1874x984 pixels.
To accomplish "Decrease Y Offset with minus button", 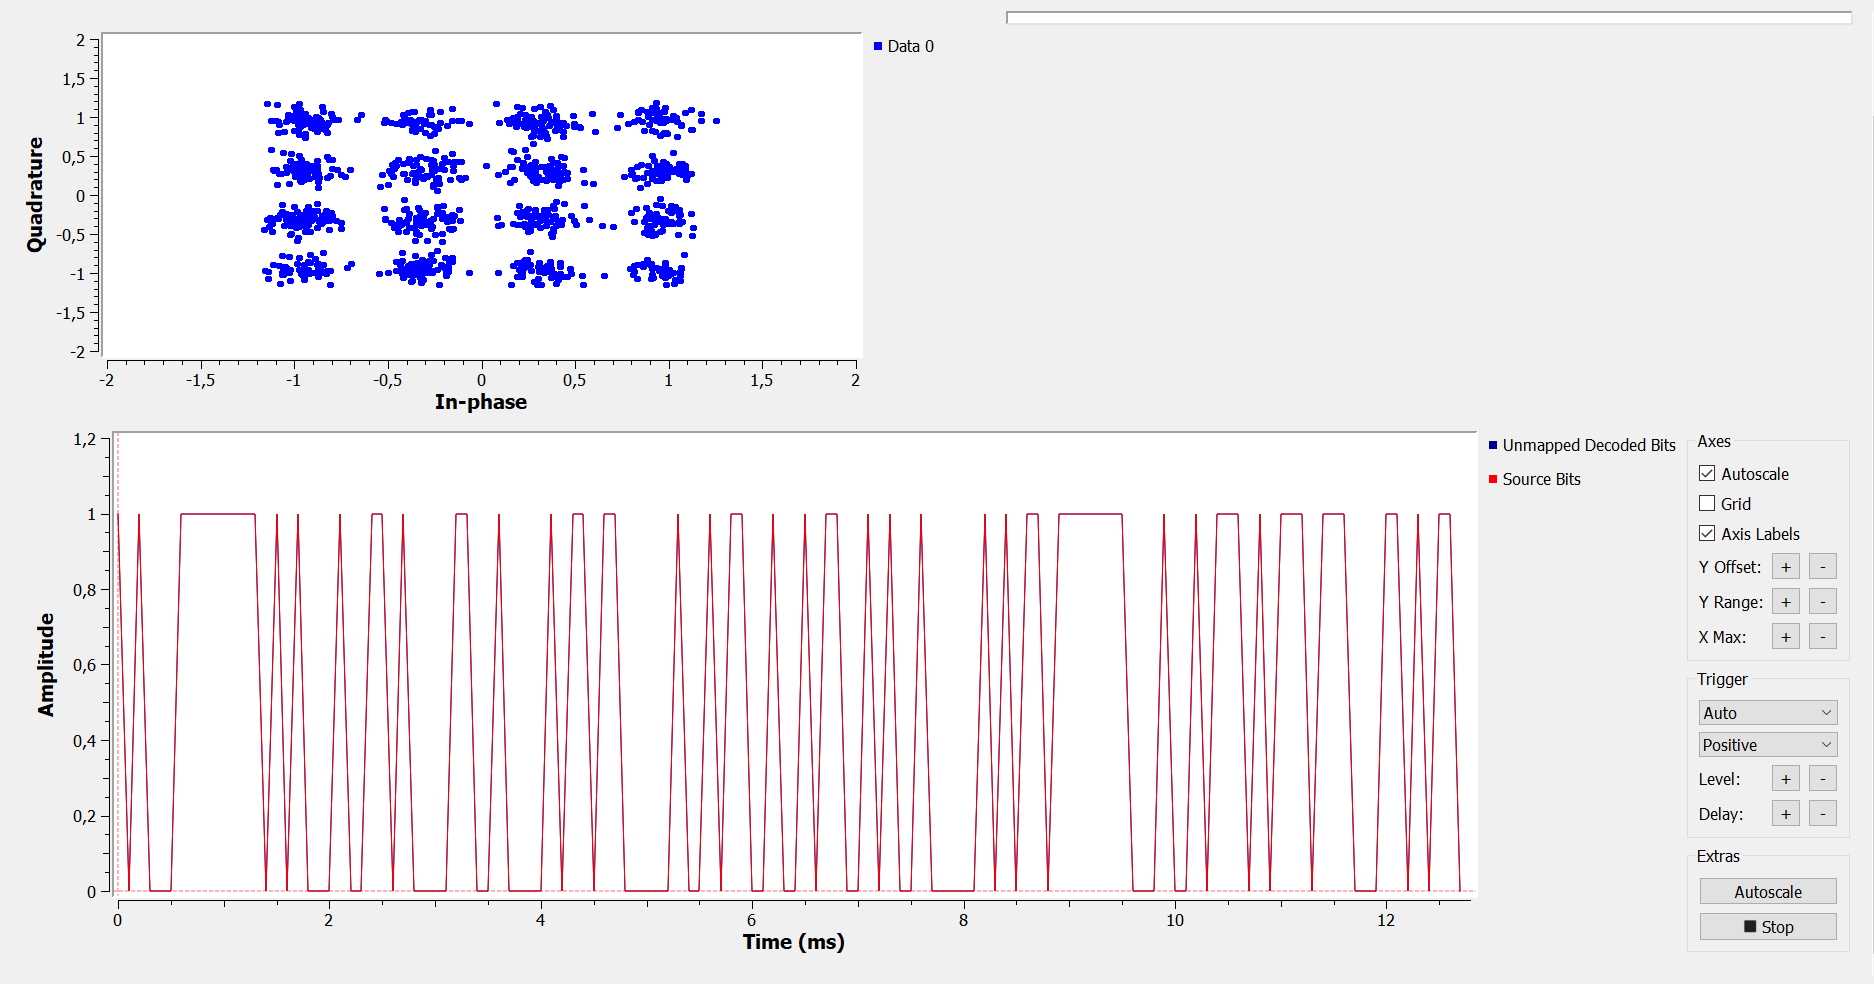I will (x=1823, y=567).
